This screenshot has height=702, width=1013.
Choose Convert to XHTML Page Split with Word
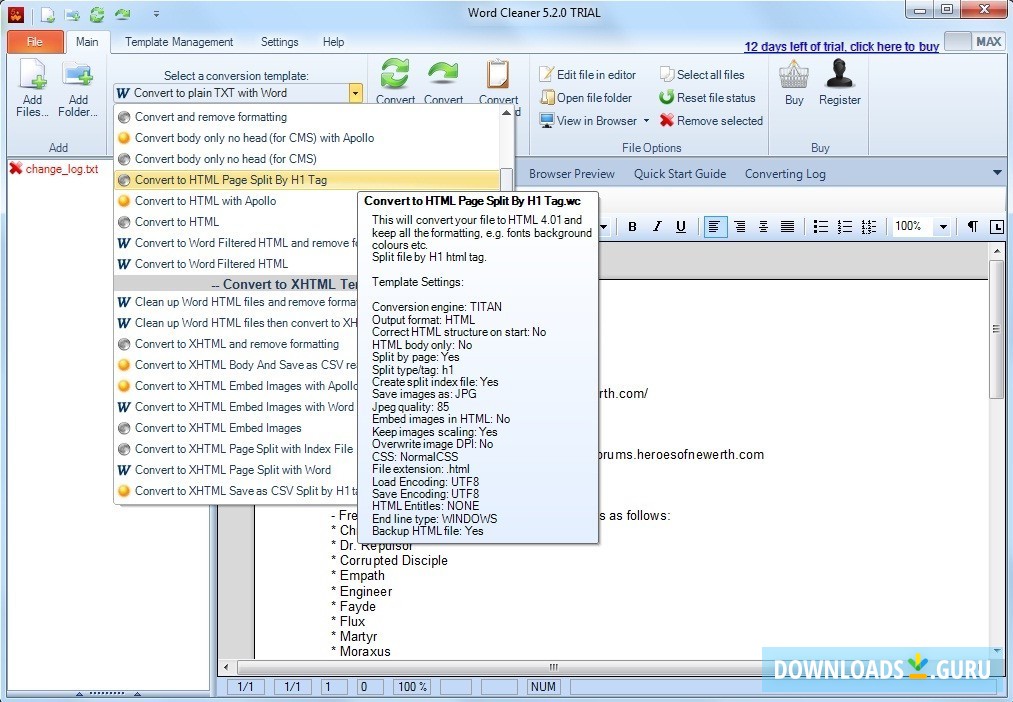[236, 470]
